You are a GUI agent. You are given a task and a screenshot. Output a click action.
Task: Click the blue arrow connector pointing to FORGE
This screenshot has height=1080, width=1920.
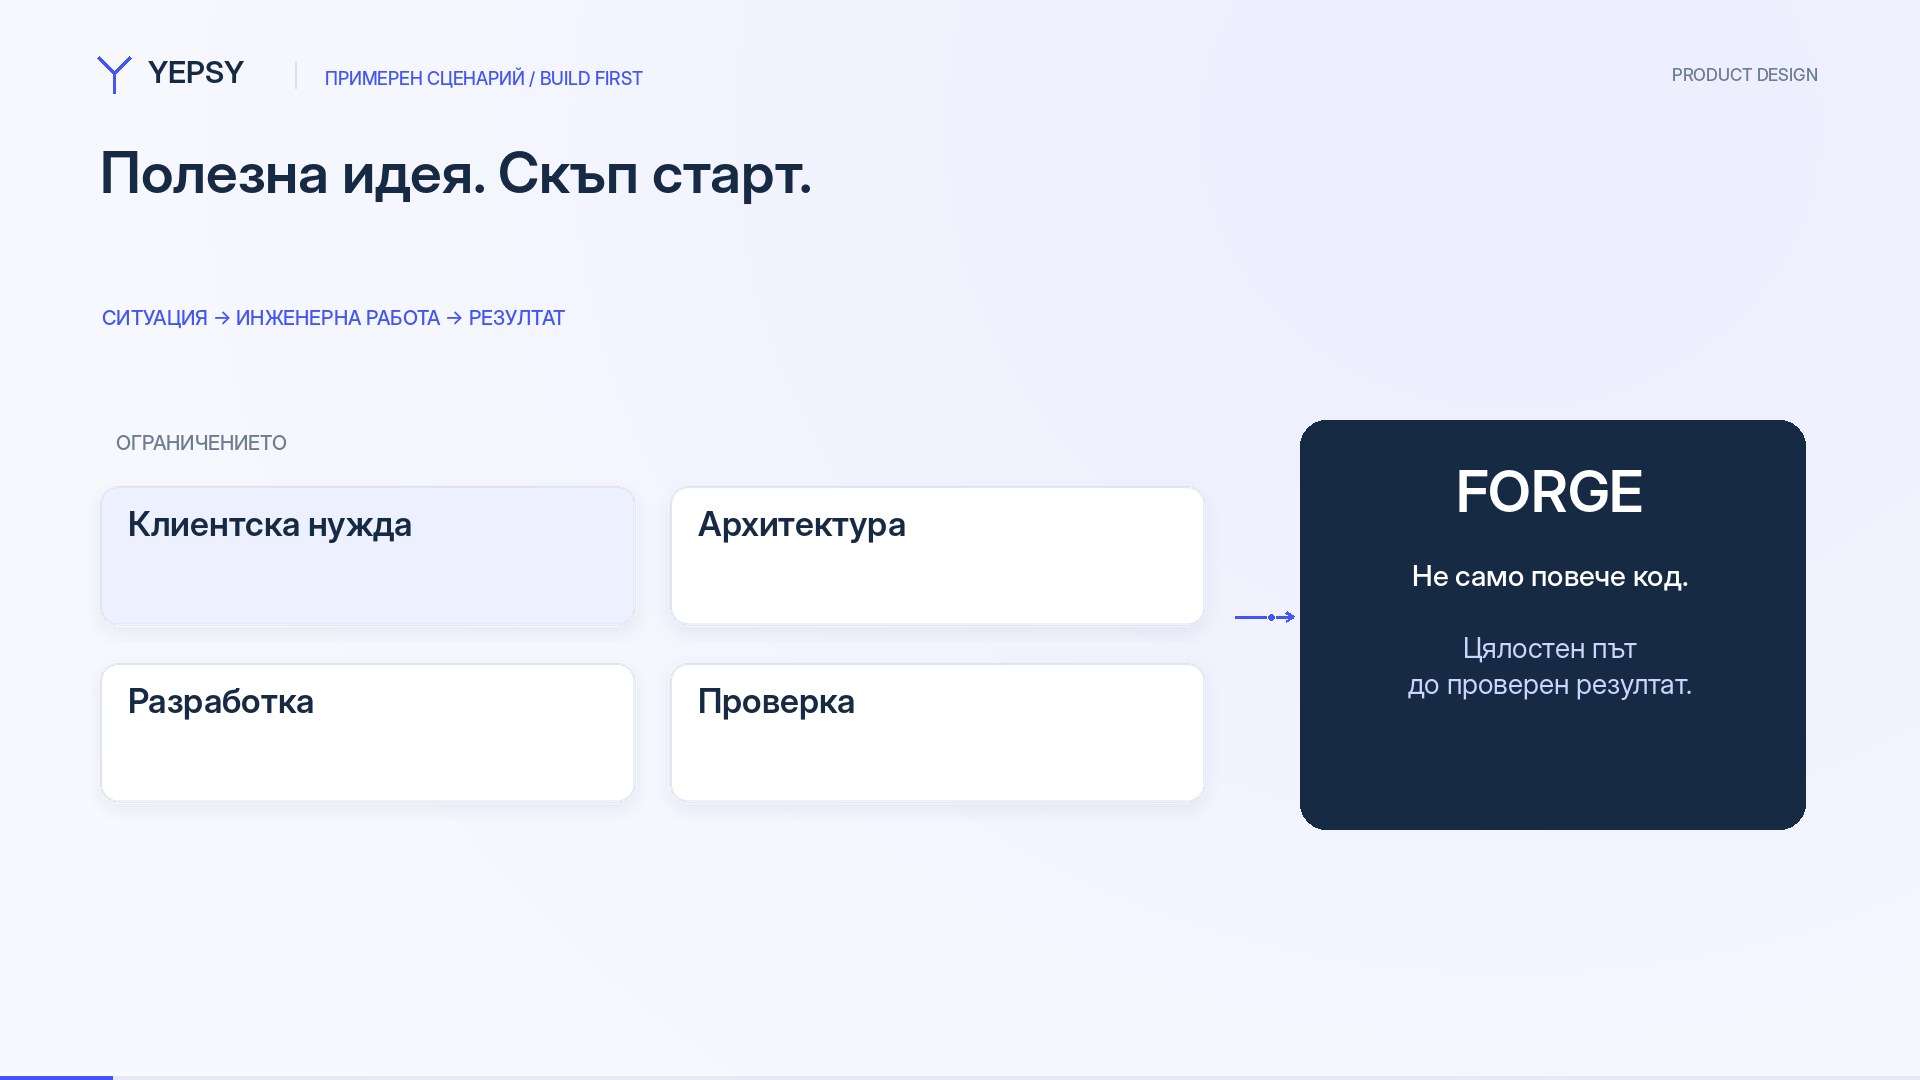click(x=1265, y=617)
